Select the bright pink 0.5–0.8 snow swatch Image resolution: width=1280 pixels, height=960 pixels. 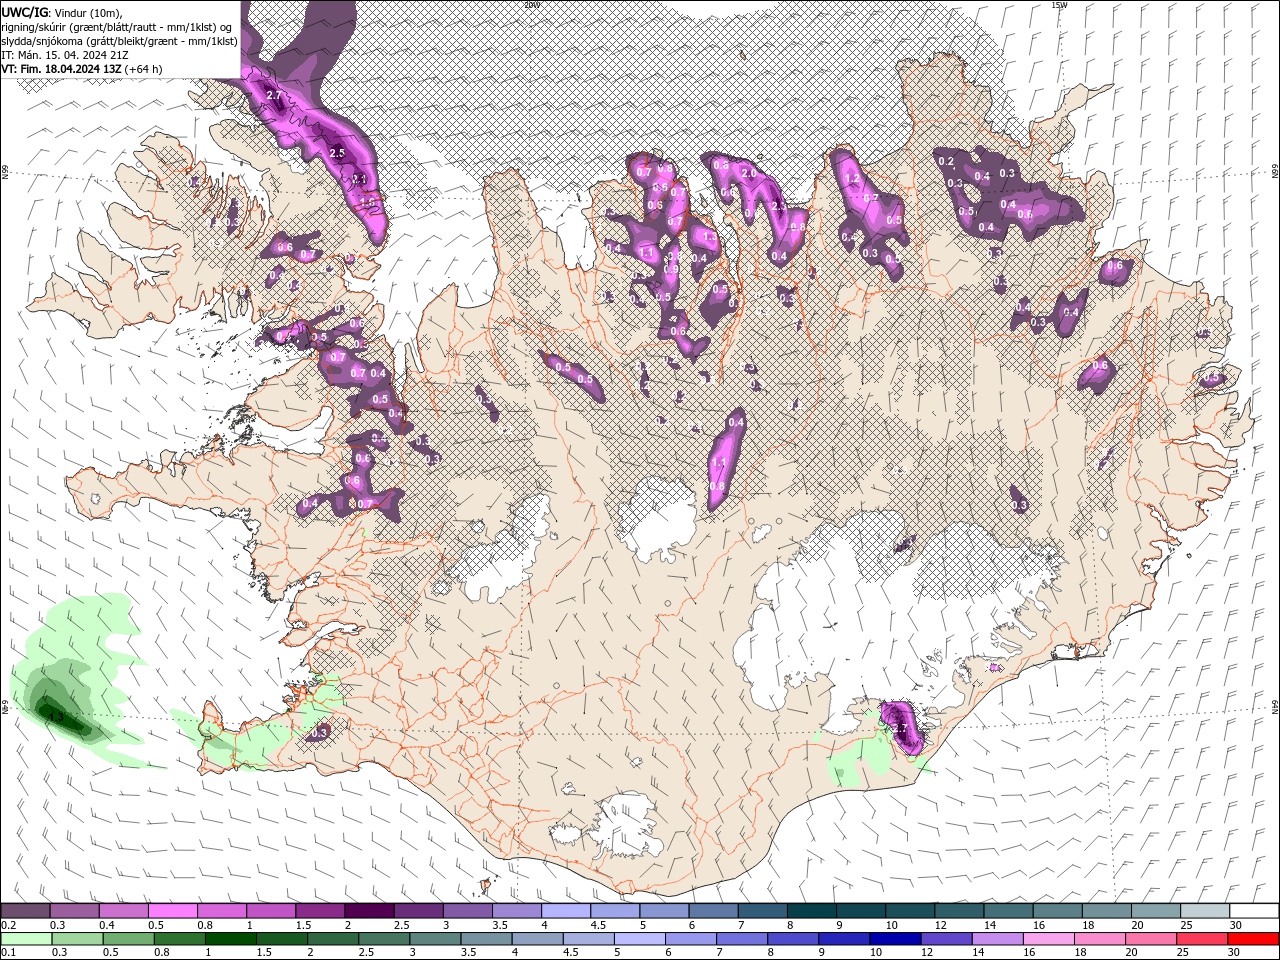click(x=172, y=911)
